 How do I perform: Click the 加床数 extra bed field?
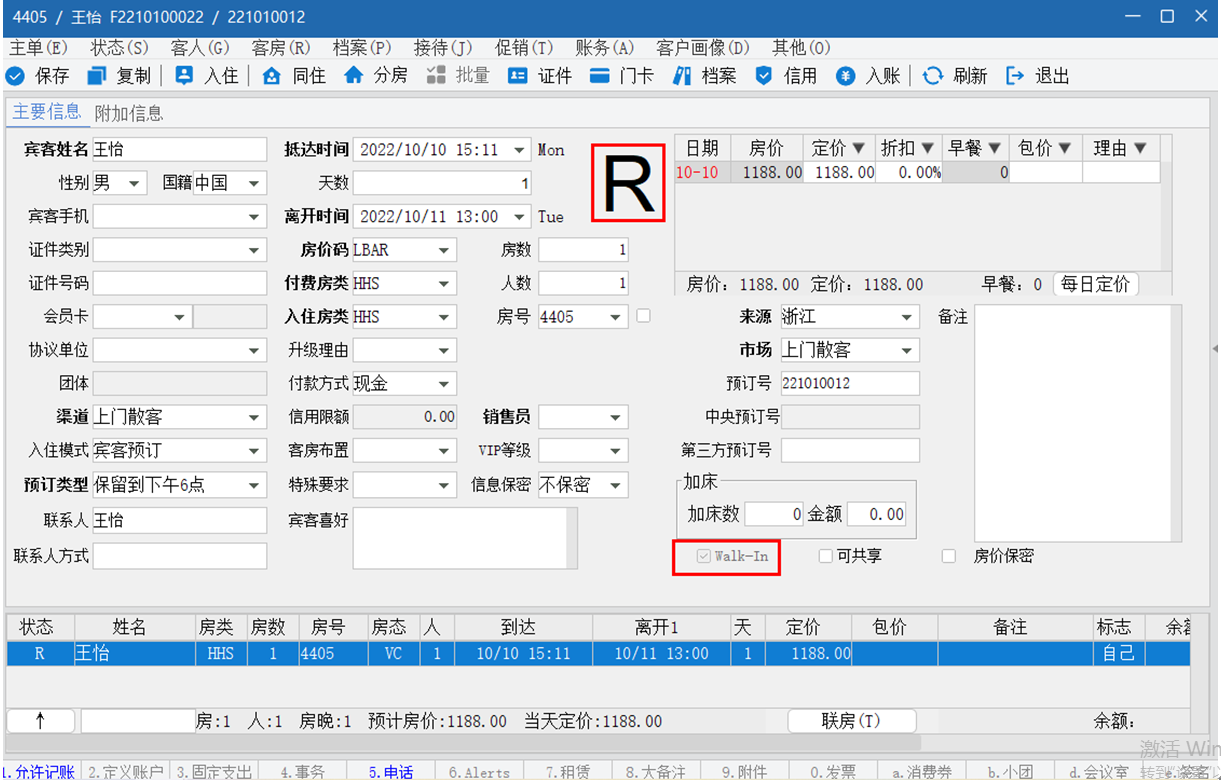tap(774, 514)
